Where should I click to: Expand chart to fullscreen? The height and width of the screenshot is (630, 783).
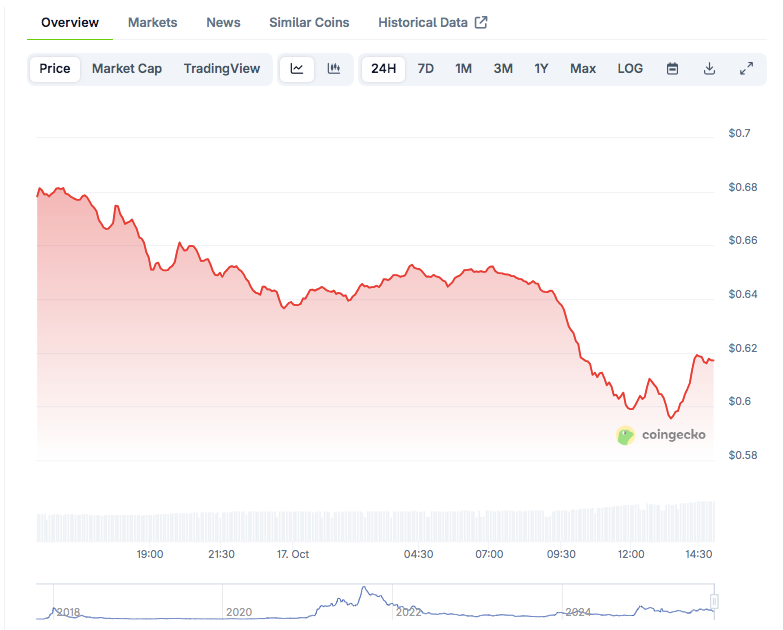click(x=746, y=69)
